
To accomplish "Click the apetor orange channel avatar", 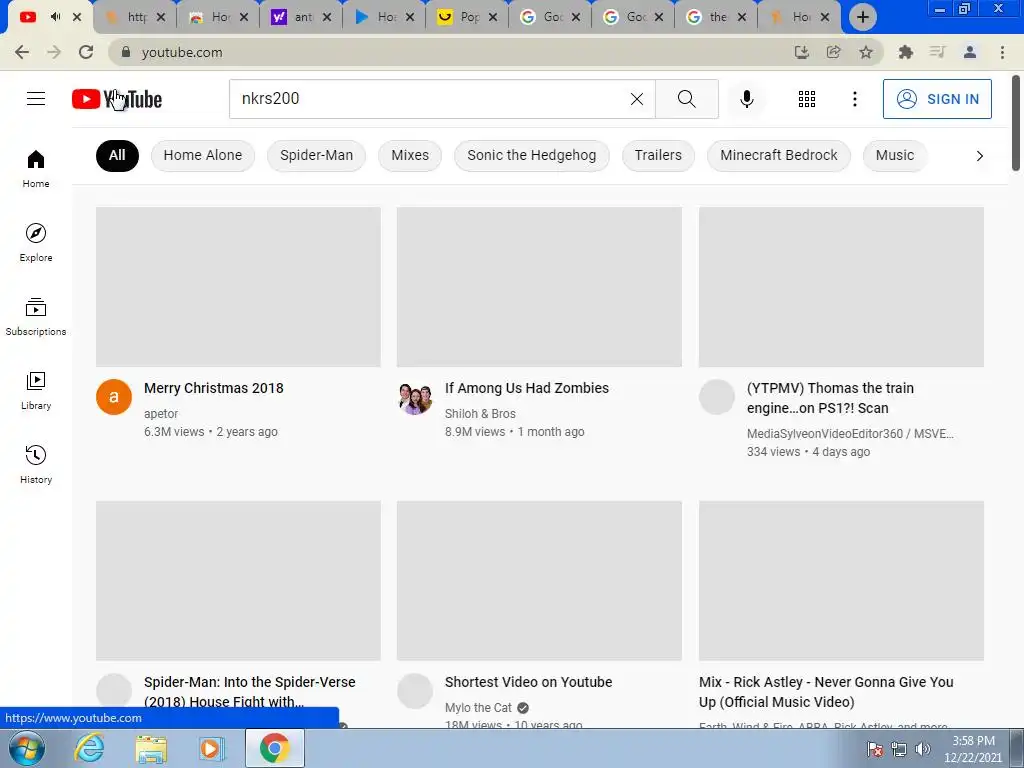I will (x=114, y=397).
